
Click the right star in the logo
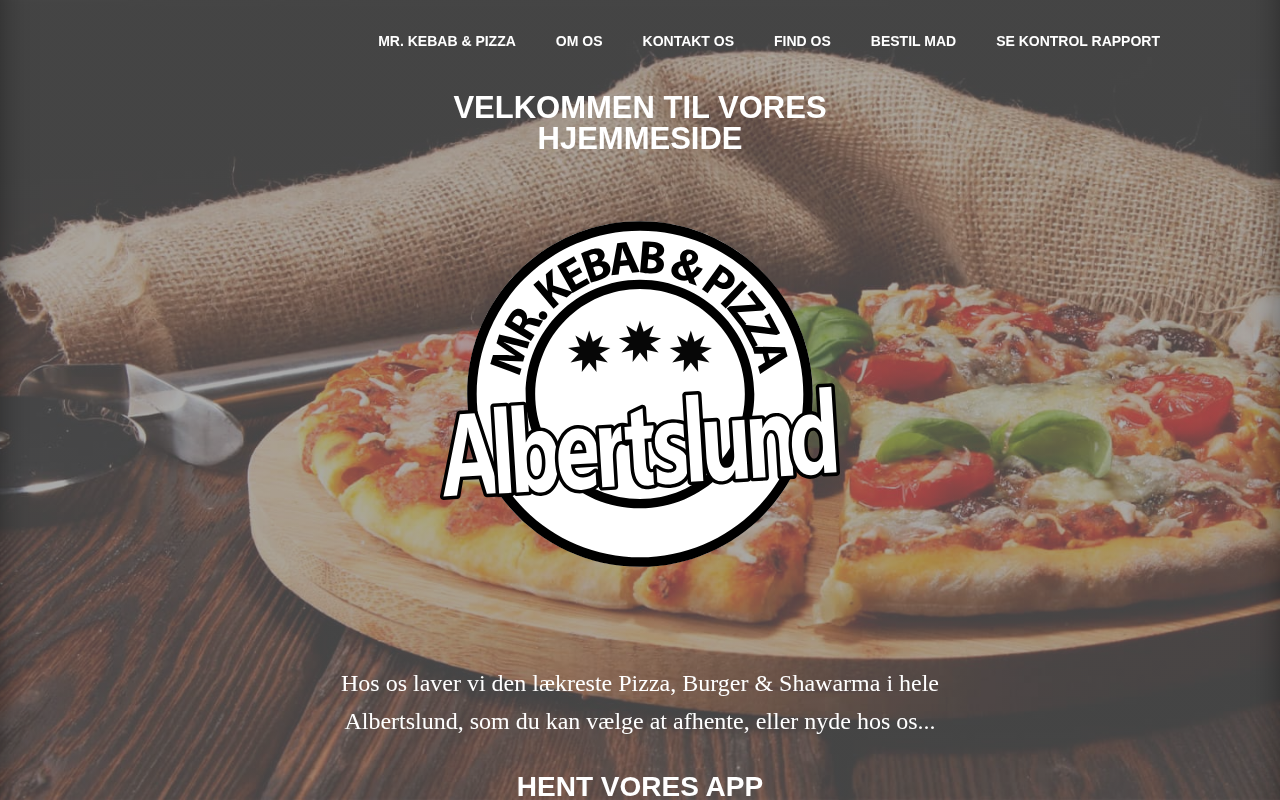pos(691,352)
